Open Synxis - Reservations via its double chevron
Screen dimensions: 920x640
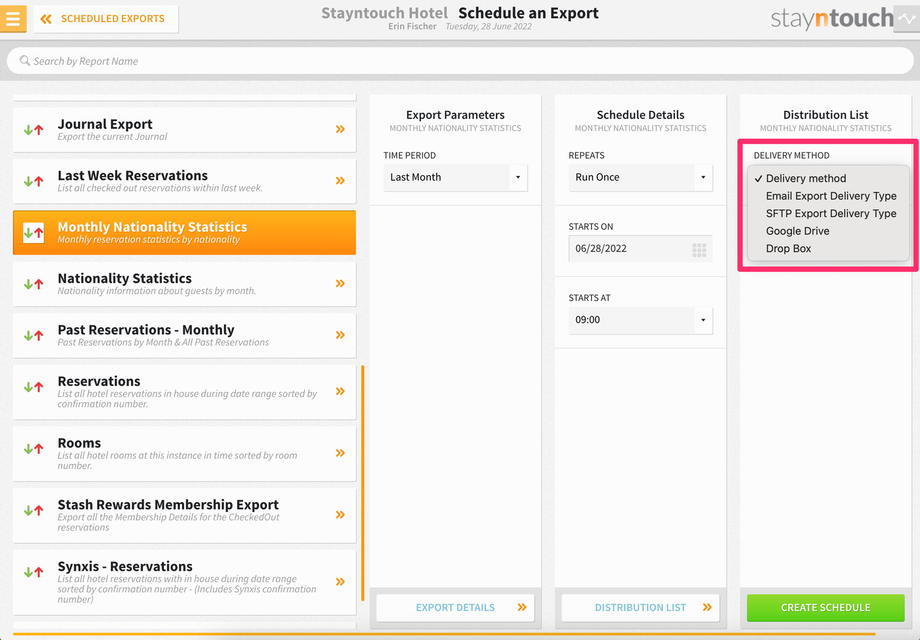pyautogui.click(x=340, y=582)
